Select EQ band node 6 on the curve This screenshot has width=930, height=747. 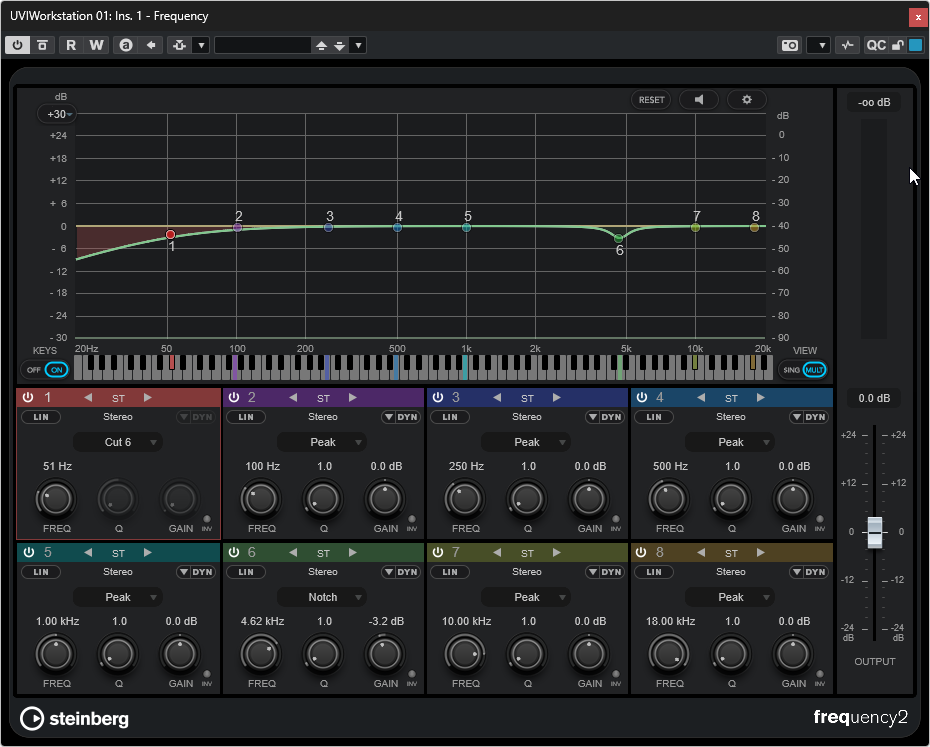pyautogui.click(x=619, y=239)
